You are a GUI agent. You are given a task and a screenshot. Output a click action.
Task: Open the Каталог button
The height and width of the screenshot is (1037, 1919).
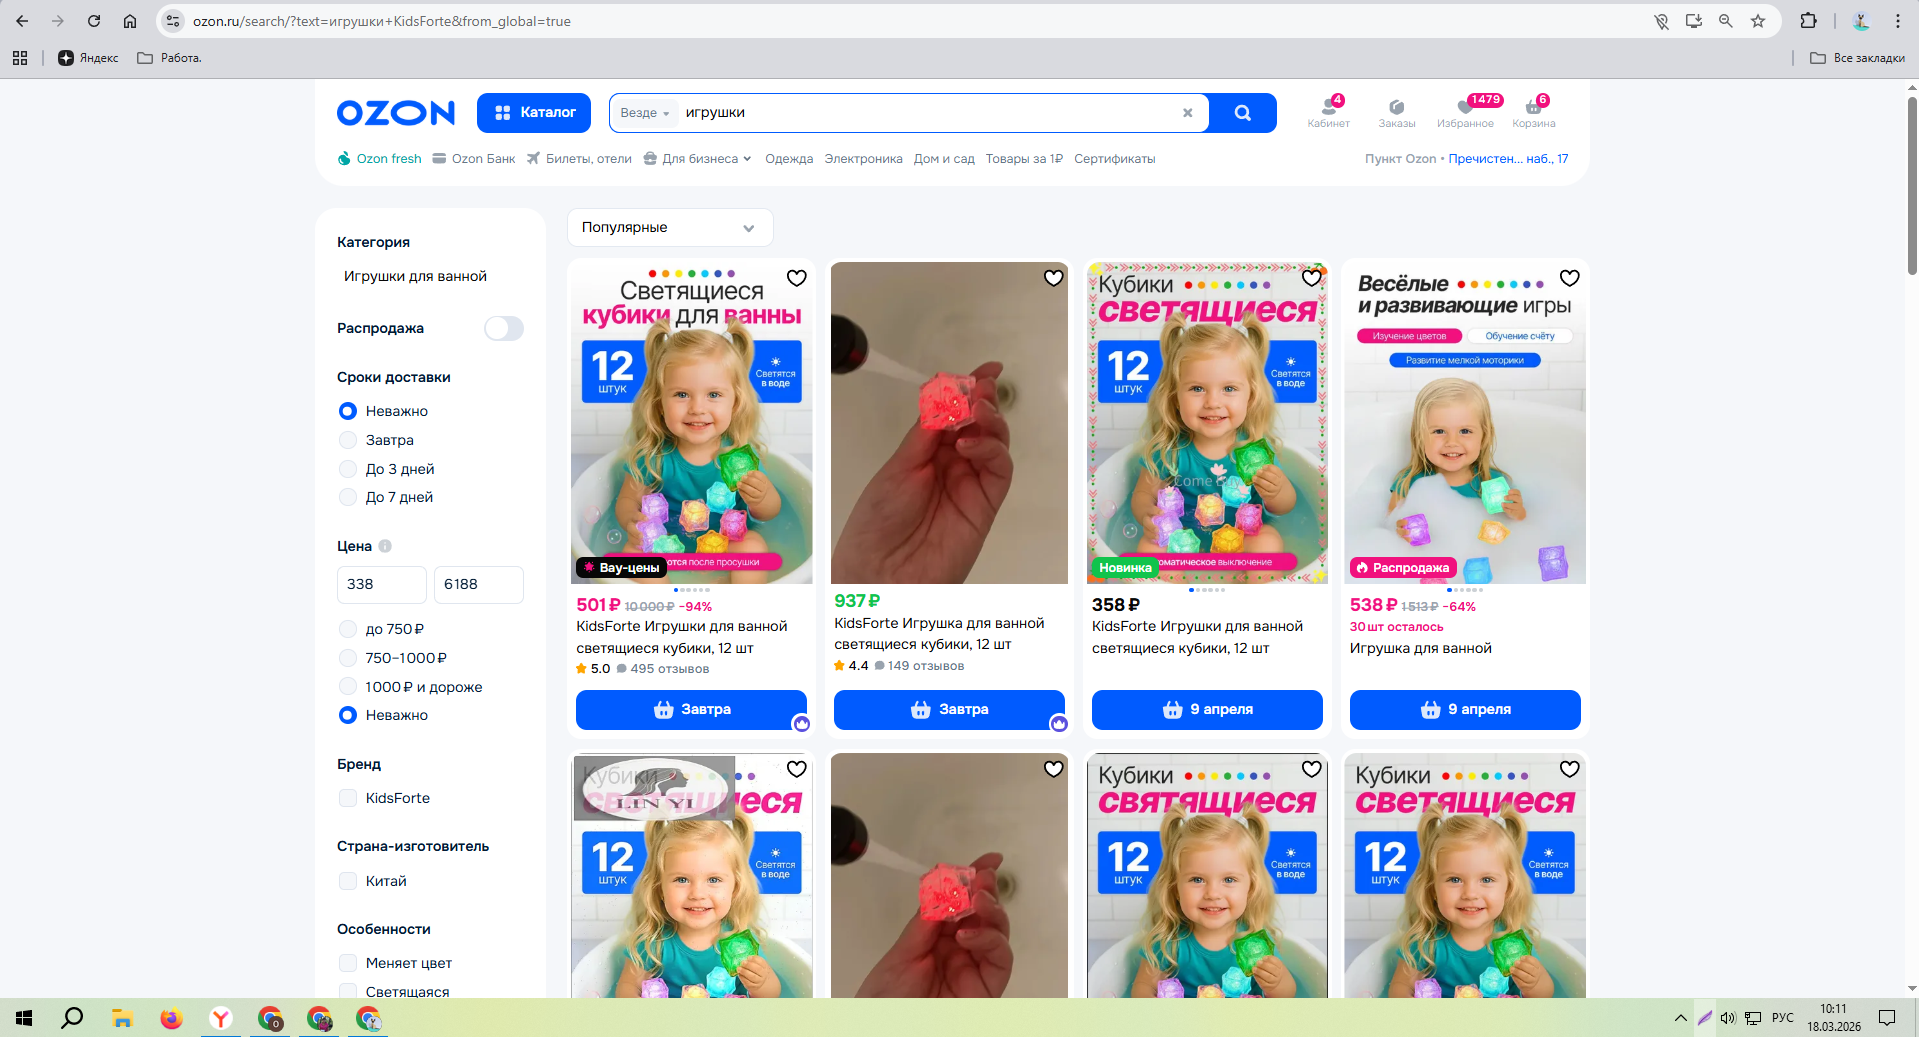pos(534,113)
